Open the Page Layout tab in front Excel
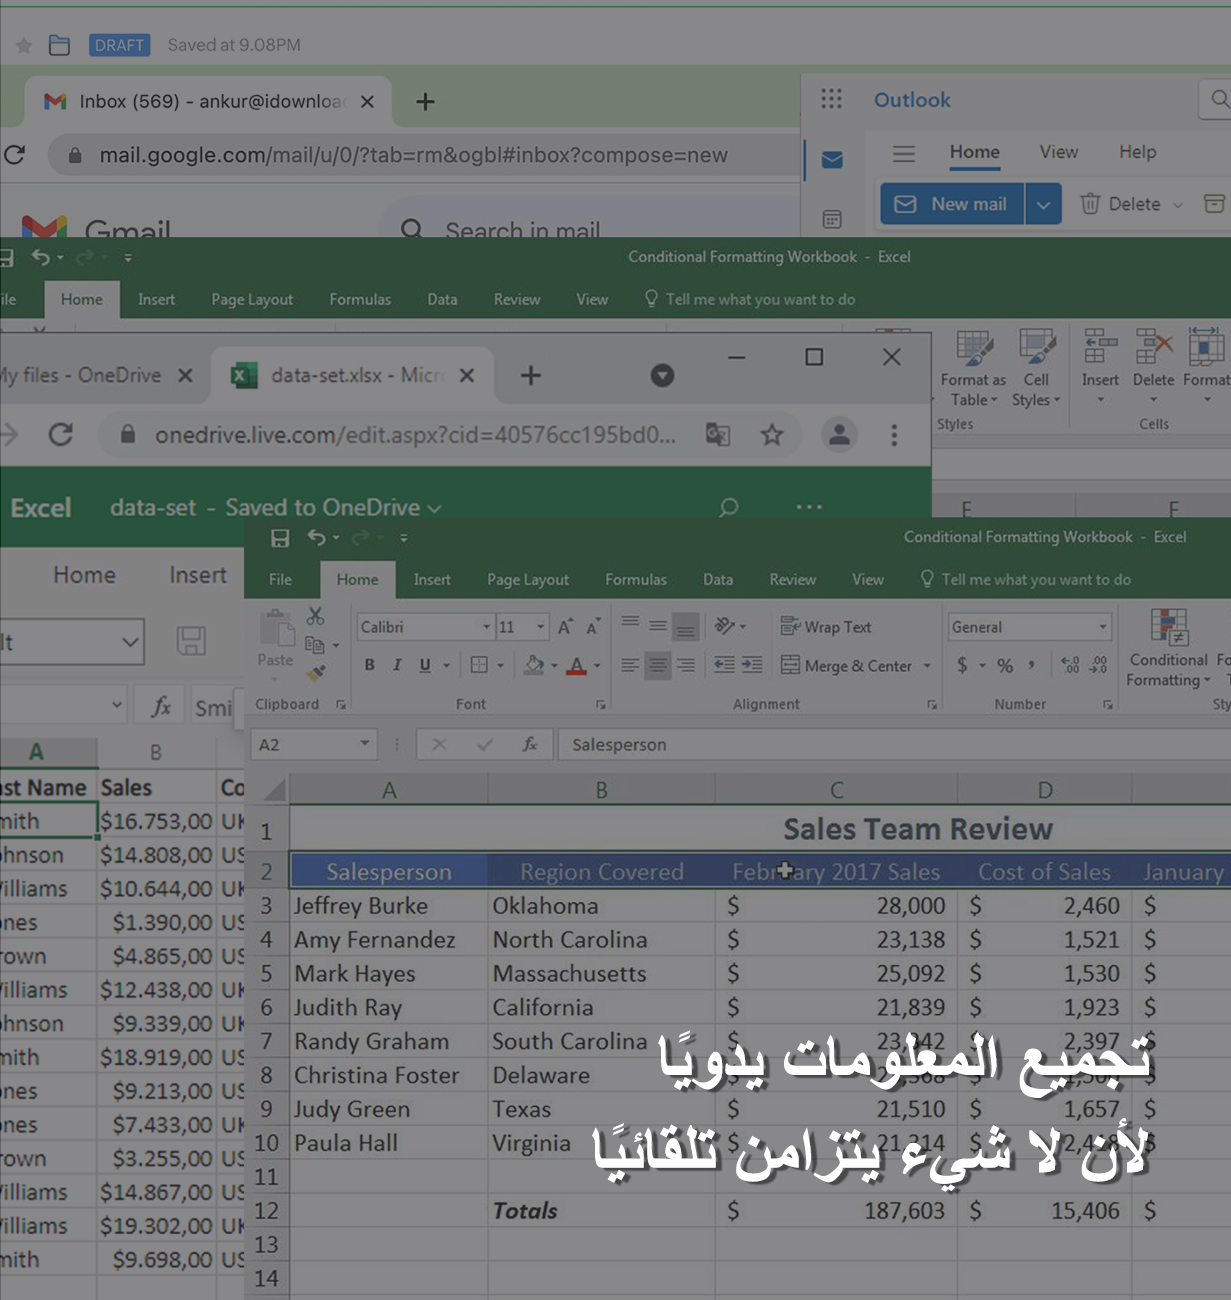The image size is (1231, 1300). pos(528,580)
